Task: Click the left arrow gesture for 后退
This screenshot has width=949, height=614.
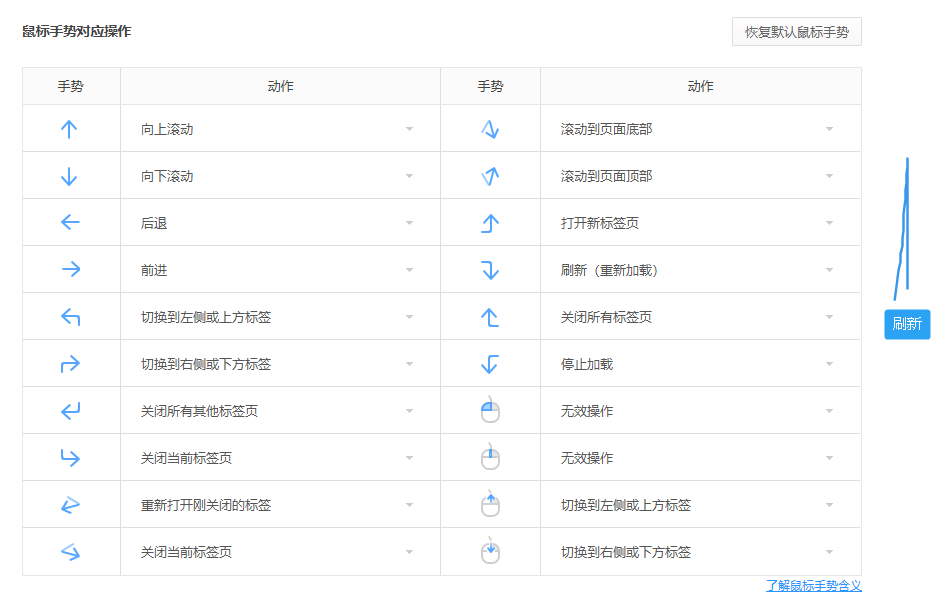Action: click(70, 222)
